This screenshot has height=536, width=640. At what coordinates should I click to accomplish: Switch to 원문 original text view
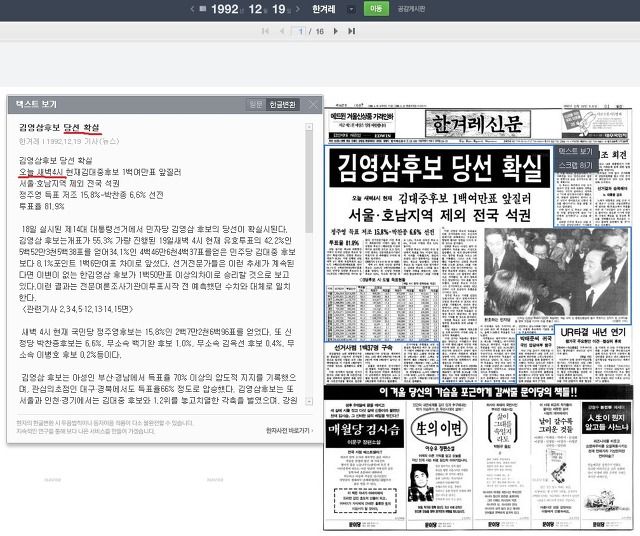click(x=256, y=105)
